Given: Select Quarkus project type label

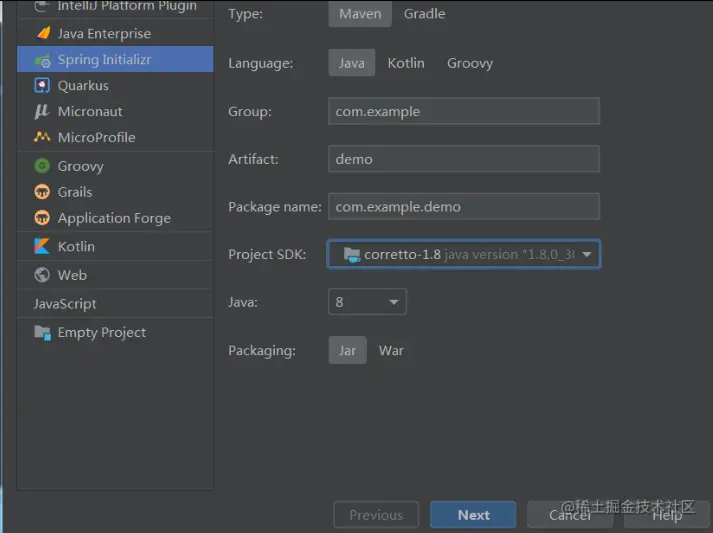Looking at the screenshot, I should [83, 85].
